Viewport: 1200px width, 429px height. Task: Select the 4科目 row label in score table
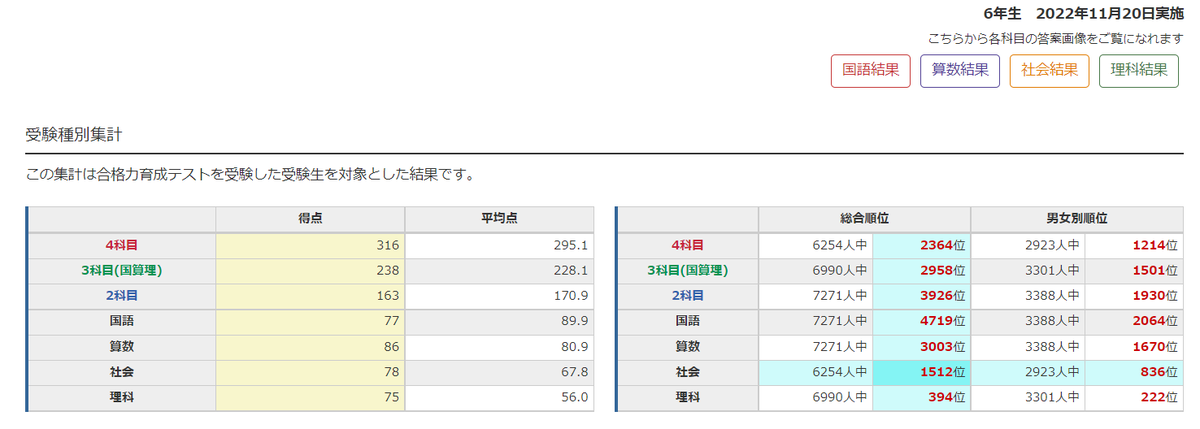click(122, 245)
